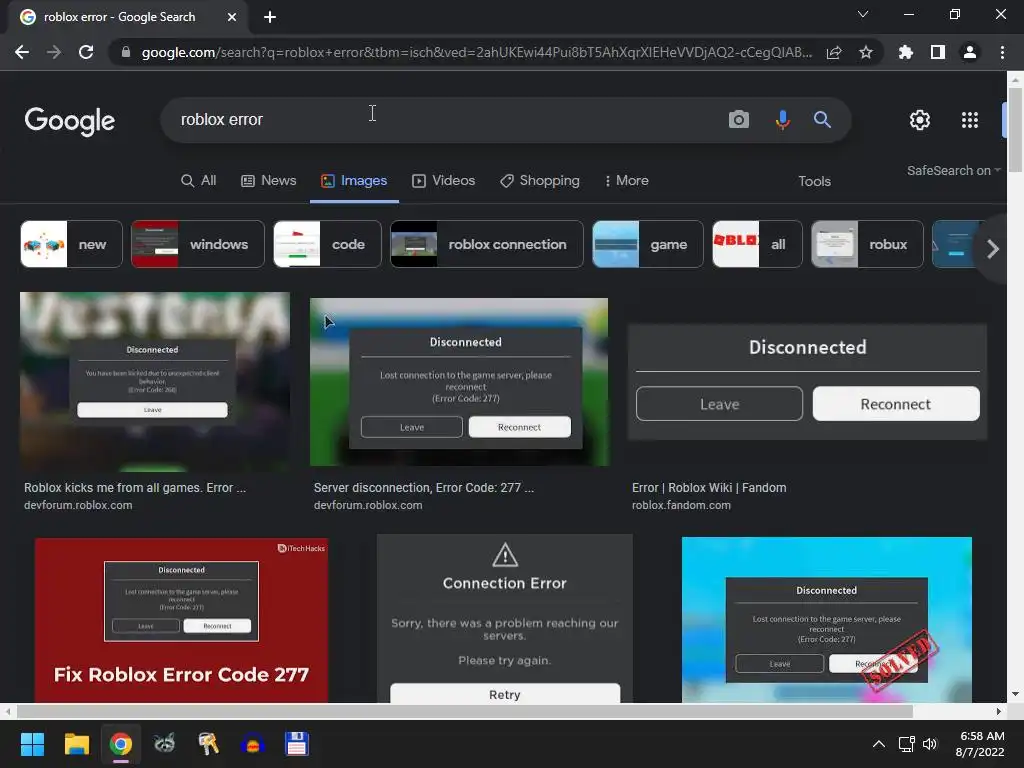The width and height of the screenshot is (1024, 768).
Task: Filter images by 'roblox connection' chip
Action: pos(487,244)
